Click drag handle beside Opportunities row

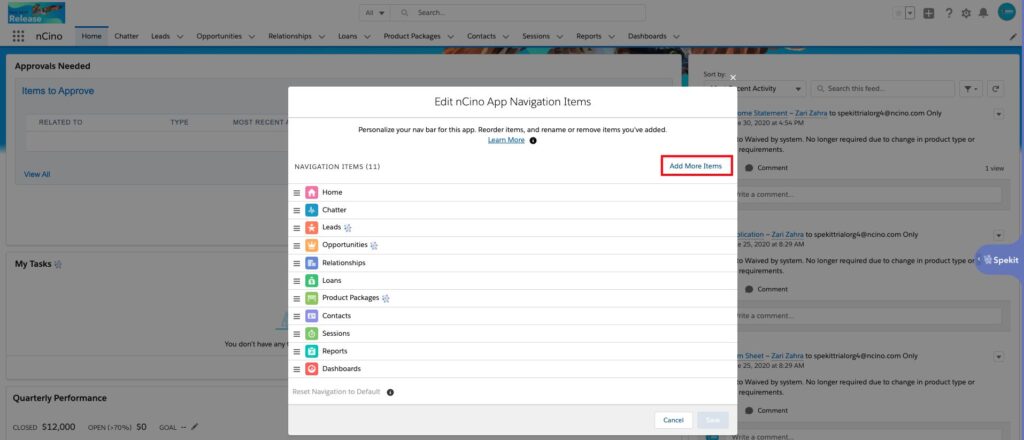point(296,245)
